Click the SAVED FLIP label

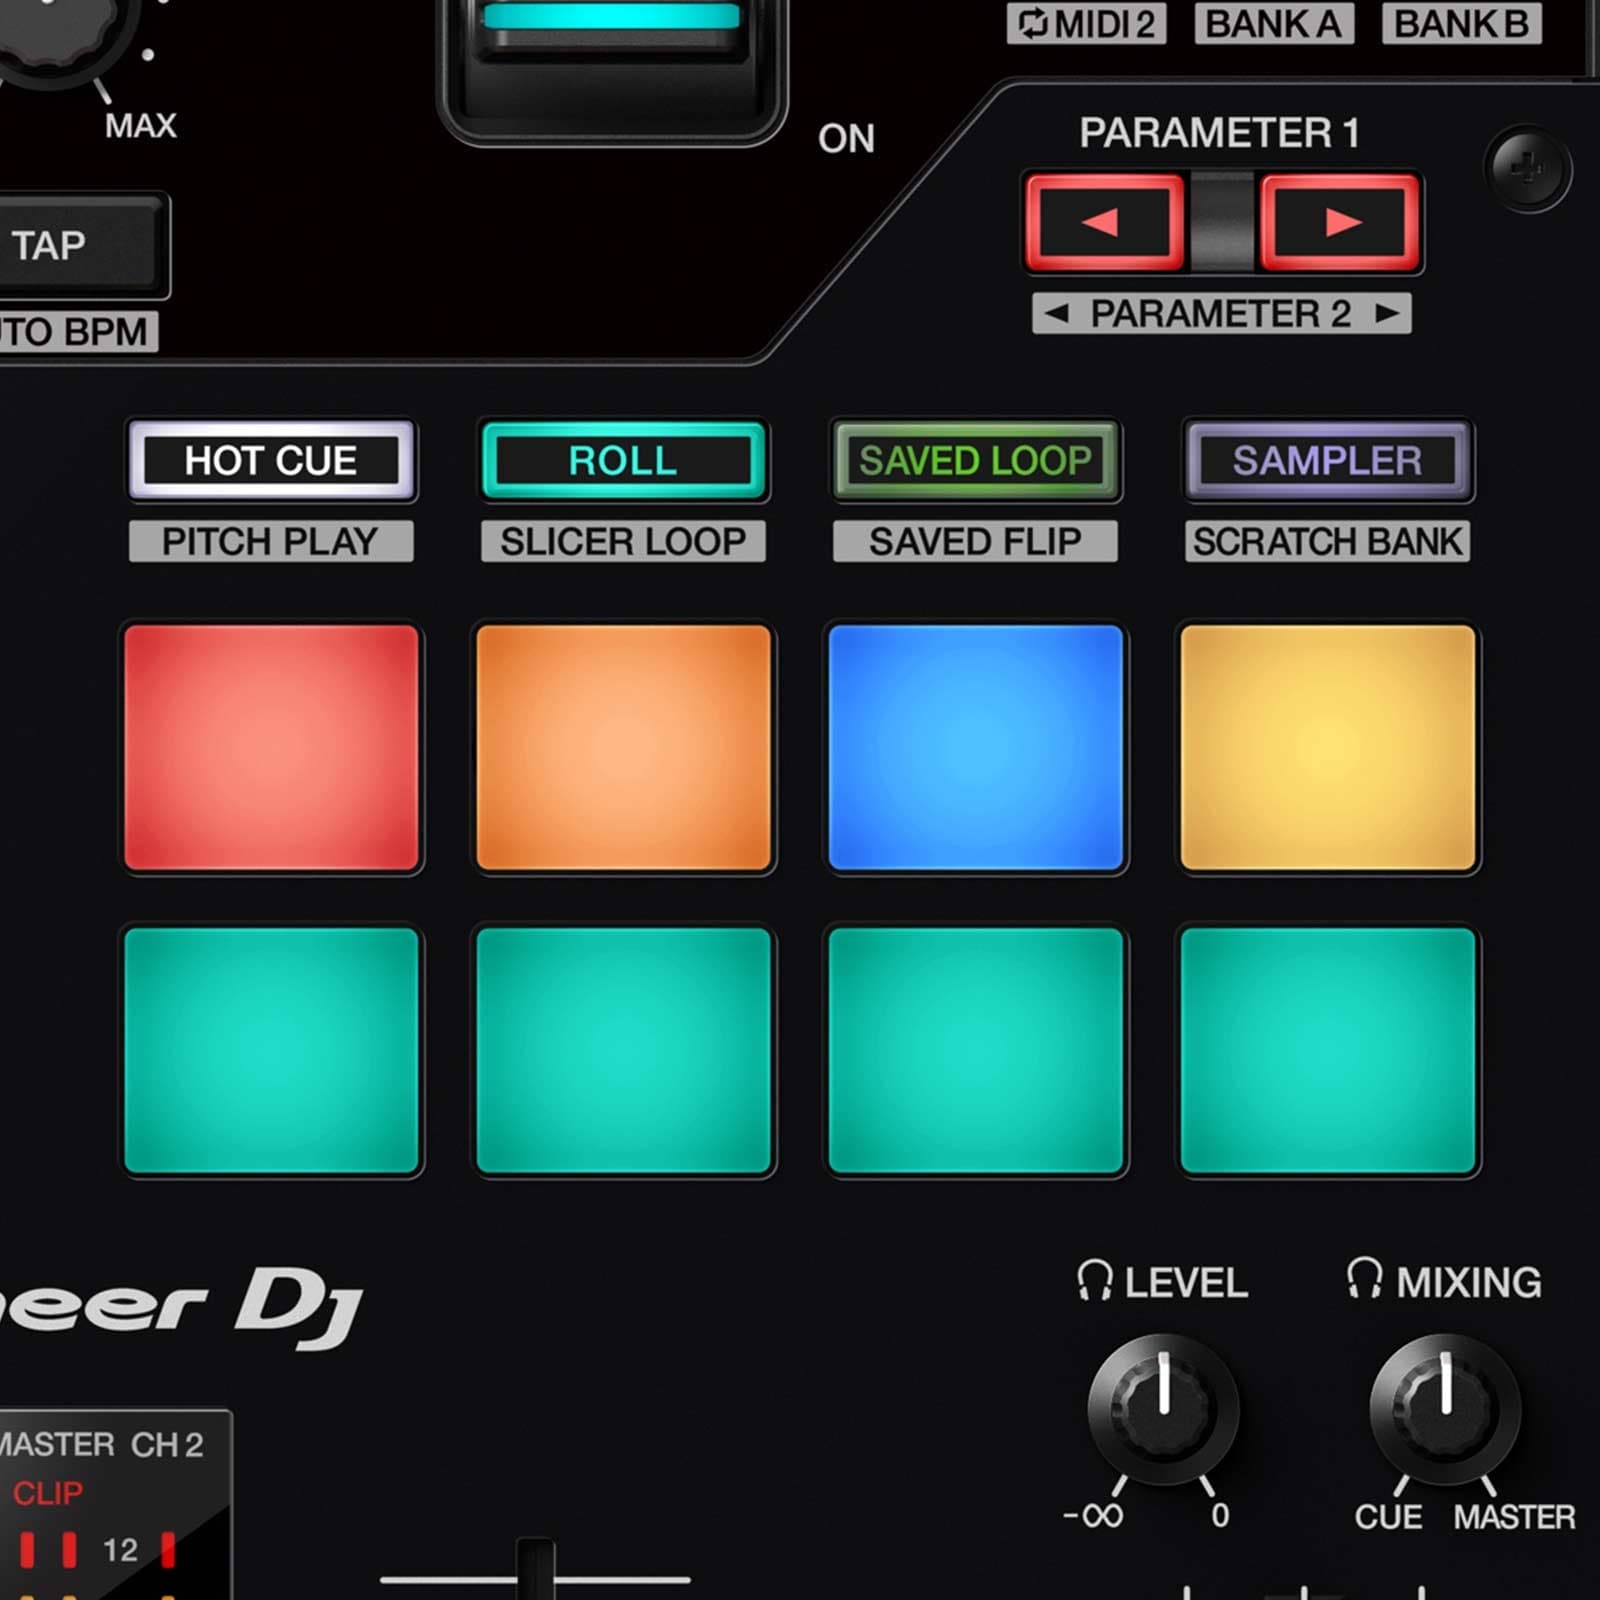(975, 541)
